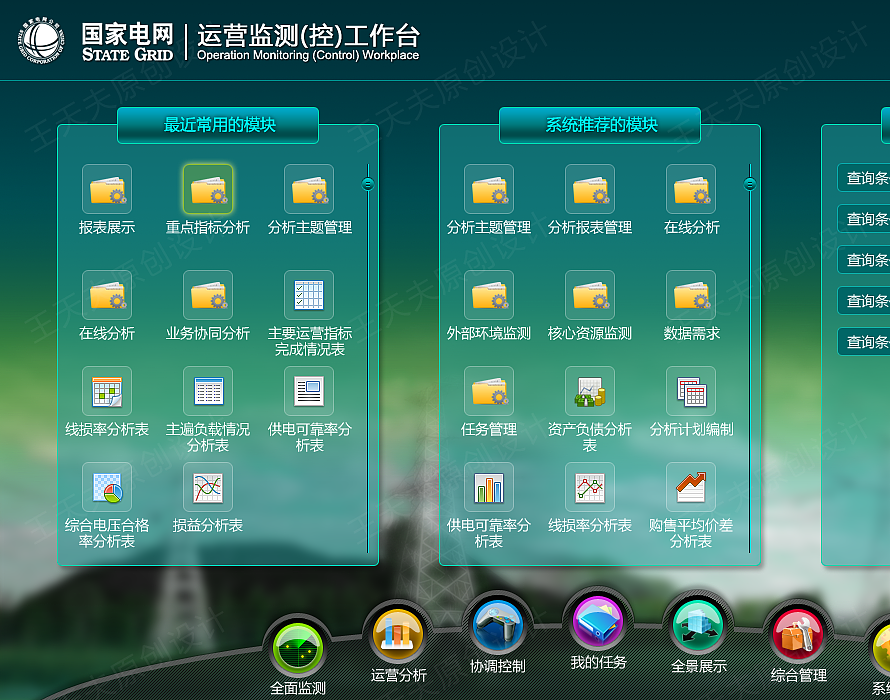Open 主遍负载情况分析表 report

208,391
